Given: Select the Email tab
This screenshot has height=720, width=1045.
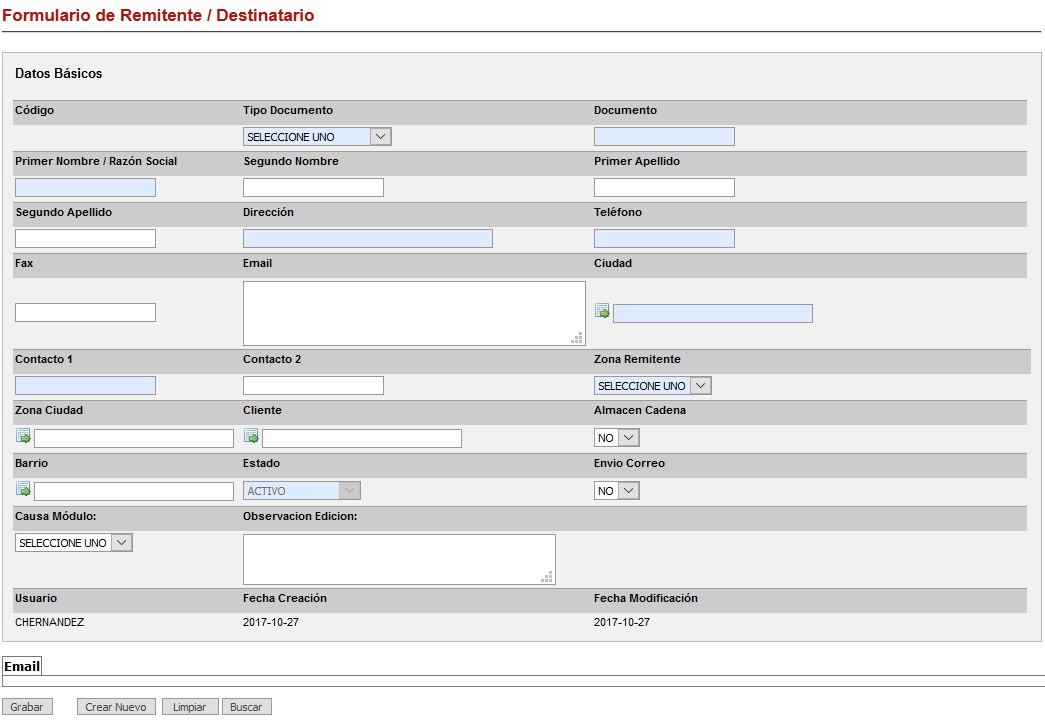Looking at the screenshot, I should 22,667.
